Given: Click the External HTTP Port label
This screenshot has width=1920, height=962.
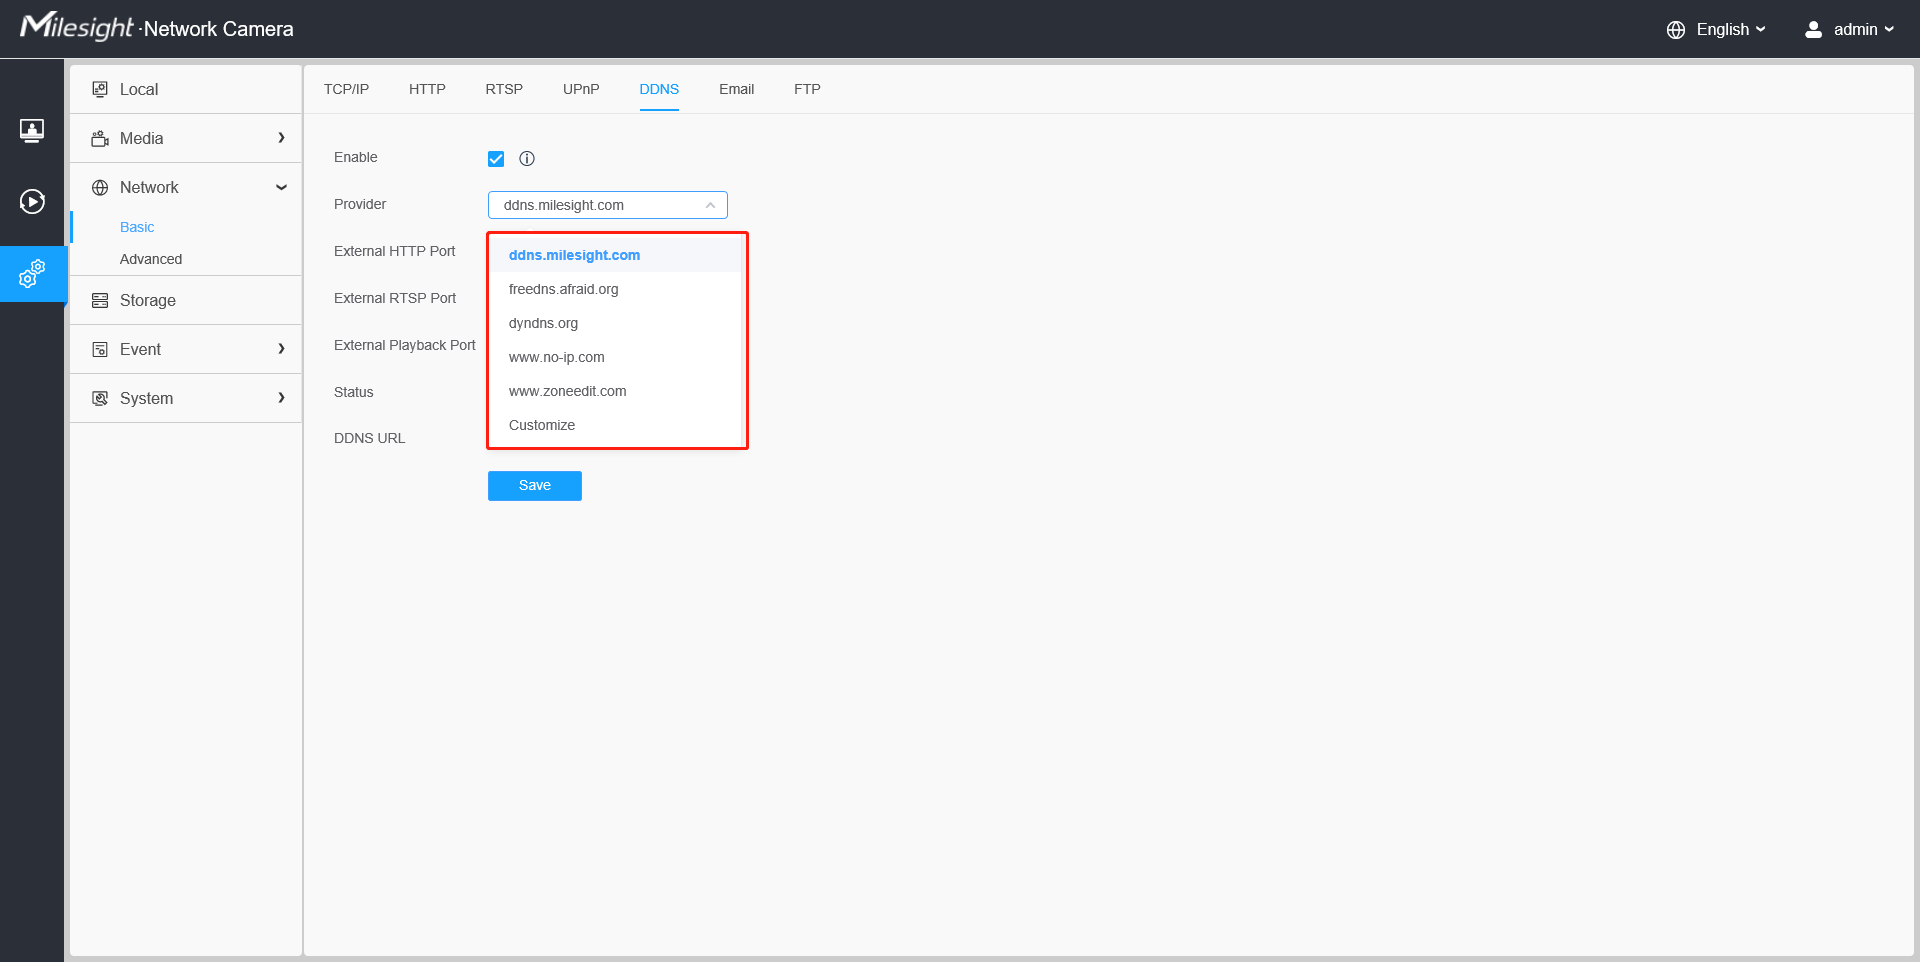Looking at the screenshot, I should [x=394, y=251].
